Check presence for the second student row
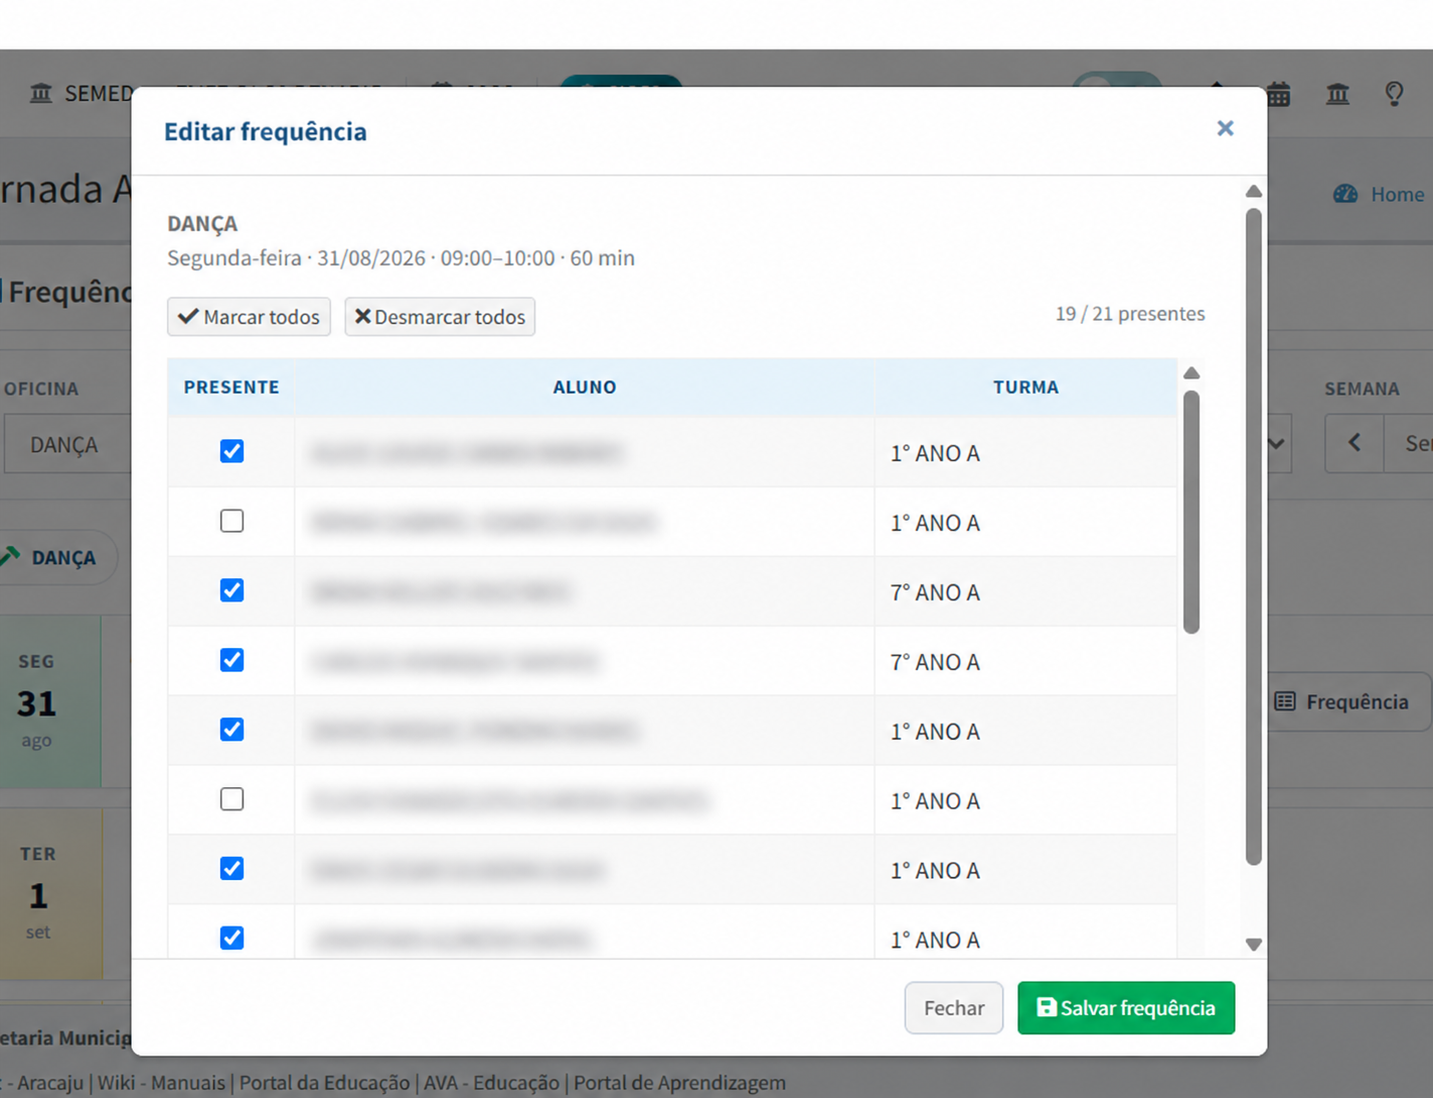Viewport: 1433px width, 1098px height. point(232,521)
